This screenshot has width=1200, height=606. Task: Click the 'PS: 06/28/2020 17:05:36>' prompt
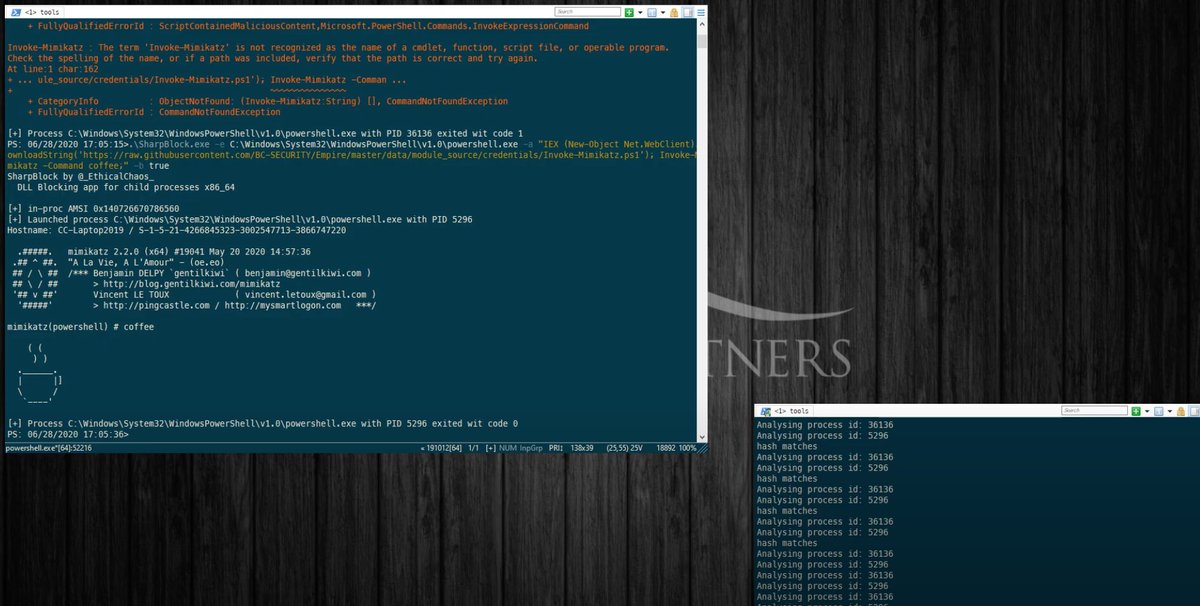point(67,435)
